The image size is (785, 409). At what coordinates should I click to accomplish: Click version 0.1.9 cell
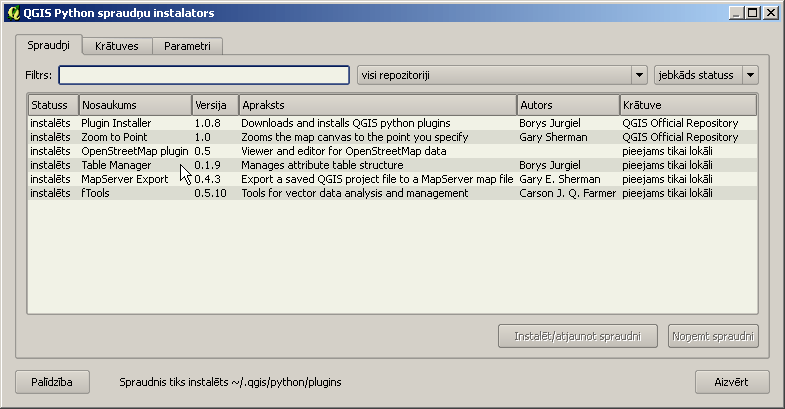pyautogui.click(x=207, y=165)
